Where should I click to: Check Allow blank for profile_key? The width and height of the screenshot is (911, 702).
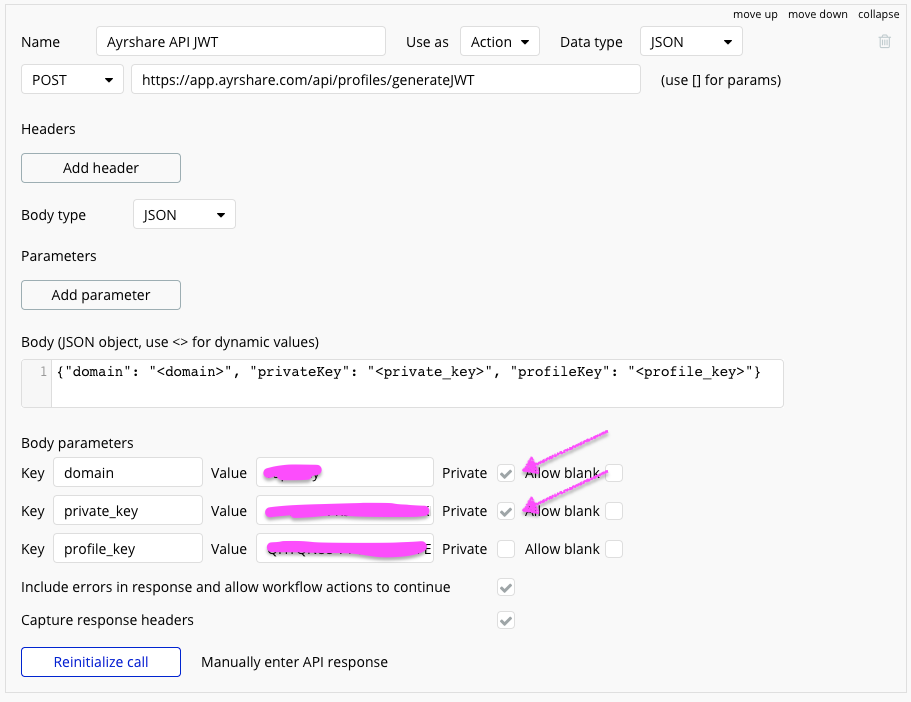pyautogui.click(x=614, y=549)
